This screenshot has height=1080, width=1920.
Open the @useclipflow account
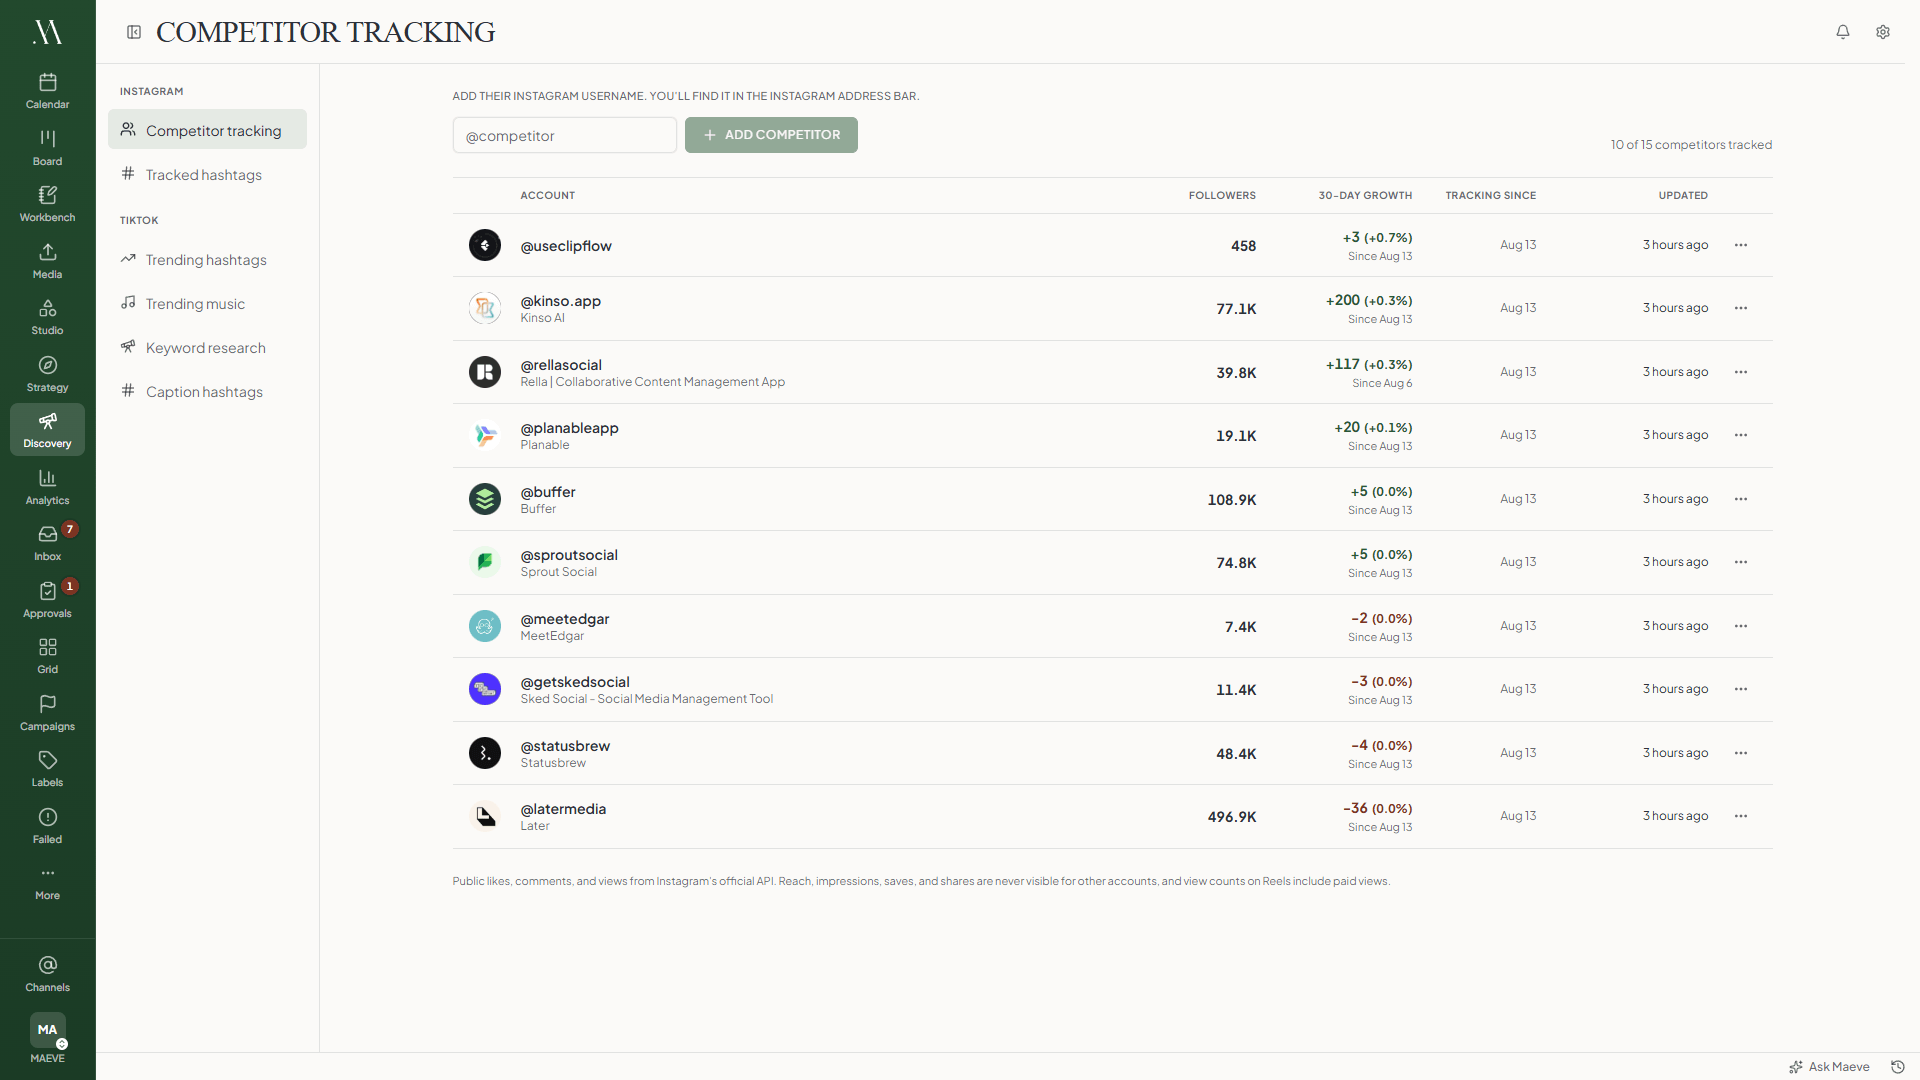(566, 246)
